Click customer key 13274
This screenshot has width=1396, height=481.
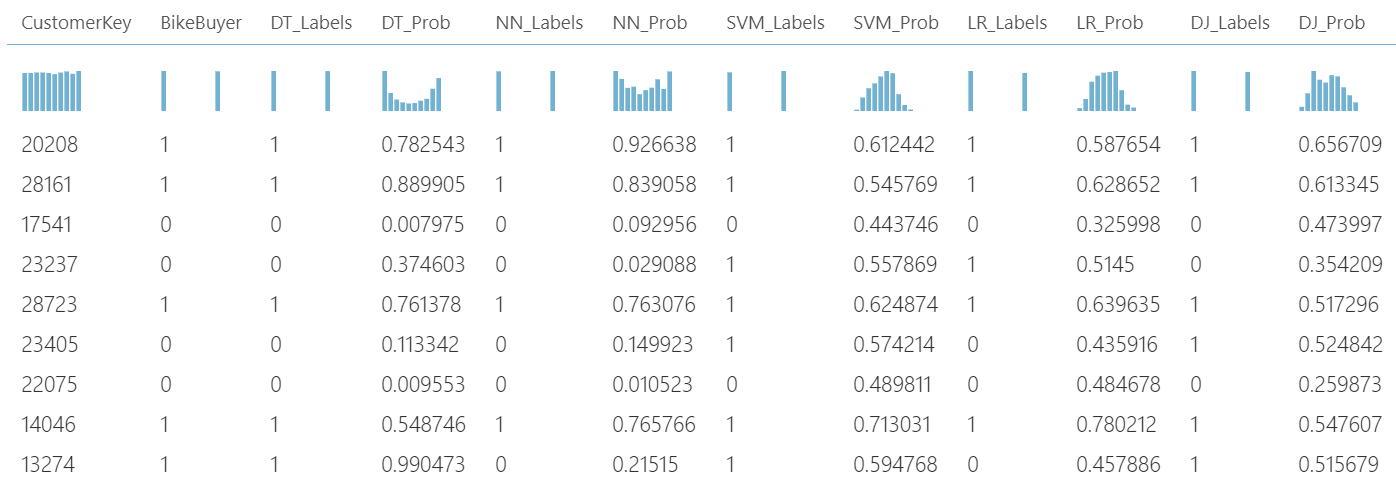(x=49, y=465)
